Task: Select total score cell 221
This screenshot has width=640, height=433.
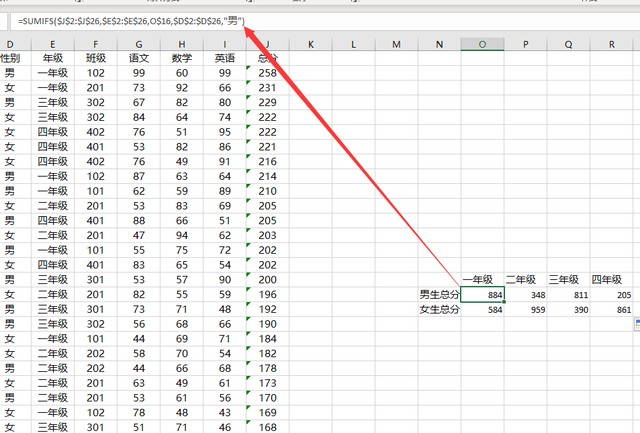Action: click(x=267, y=147)
